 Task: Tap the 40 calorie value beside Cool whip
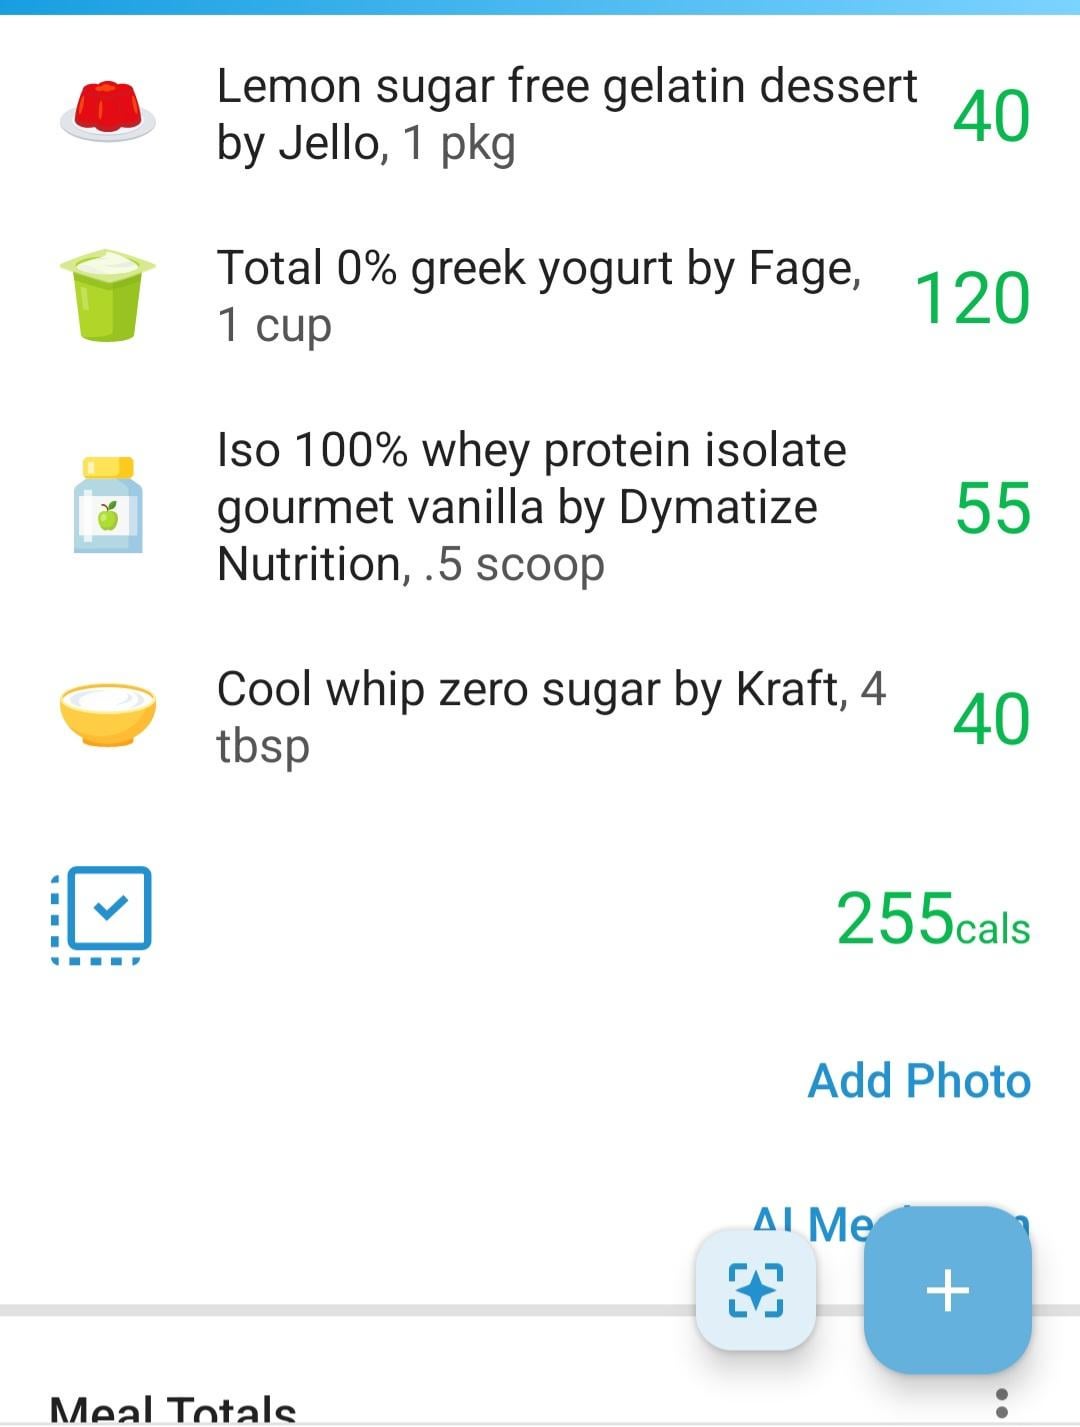tap(990, 718)
